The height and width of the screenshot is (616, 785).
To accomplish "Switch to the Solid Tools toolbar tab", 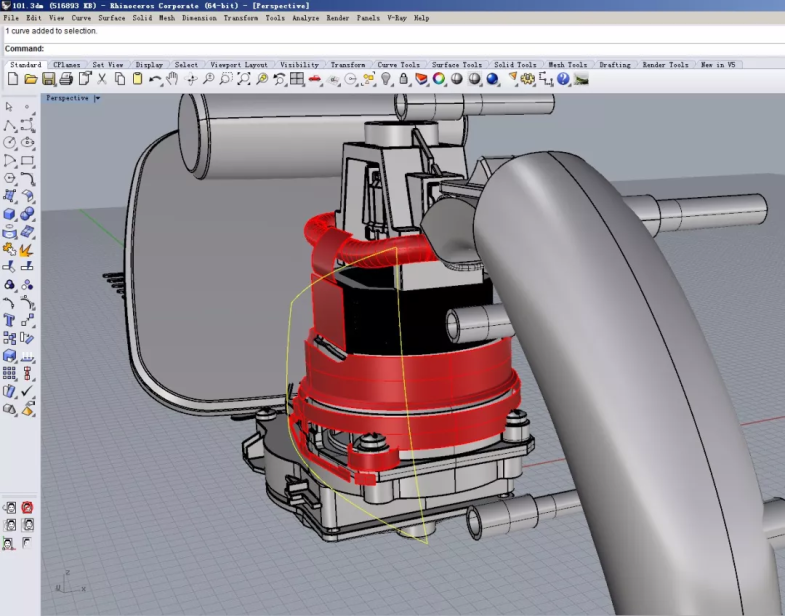I will click(516, 65).
